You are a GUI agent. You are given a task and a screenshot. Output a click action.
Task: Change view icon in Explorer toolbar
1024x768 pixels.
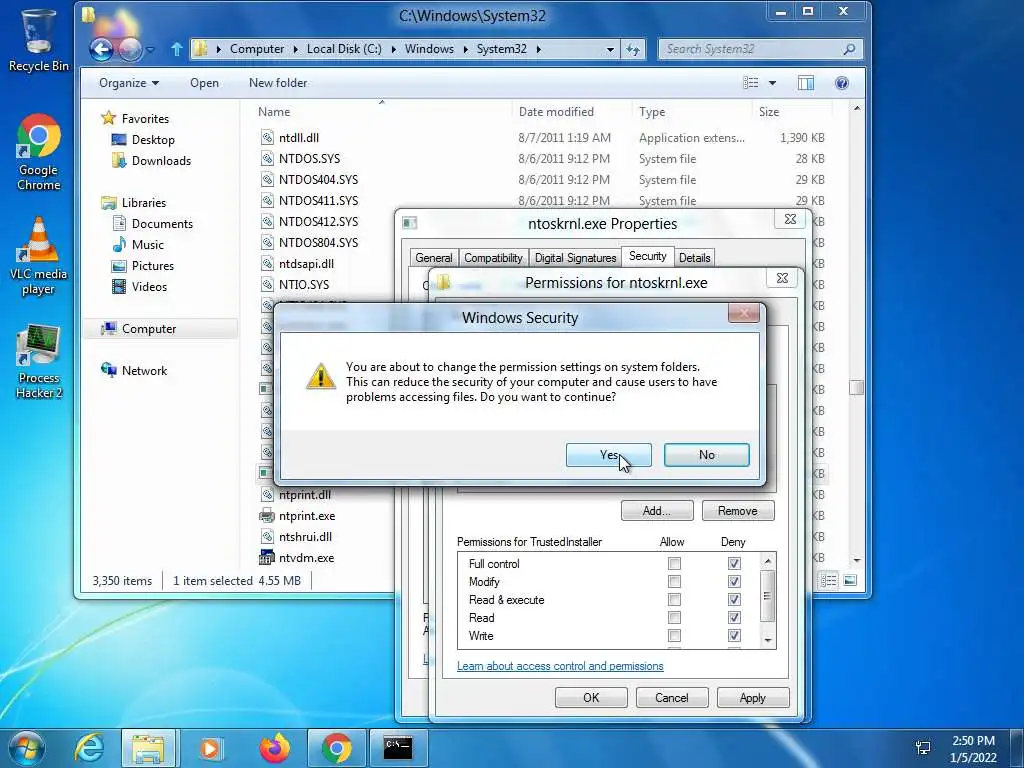click(751, 83)
